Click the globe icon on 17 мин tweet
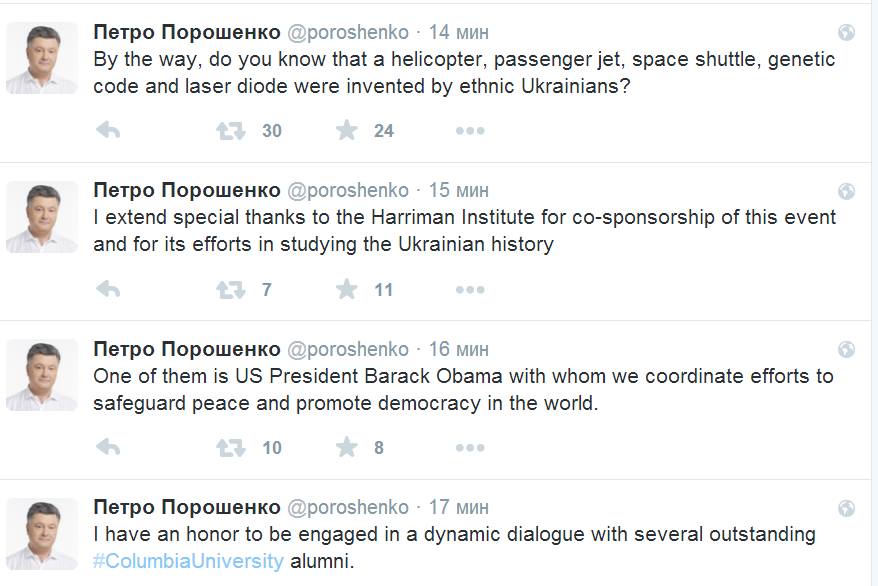The width and height of the screenshot is (878, 586). coord(846,507)
